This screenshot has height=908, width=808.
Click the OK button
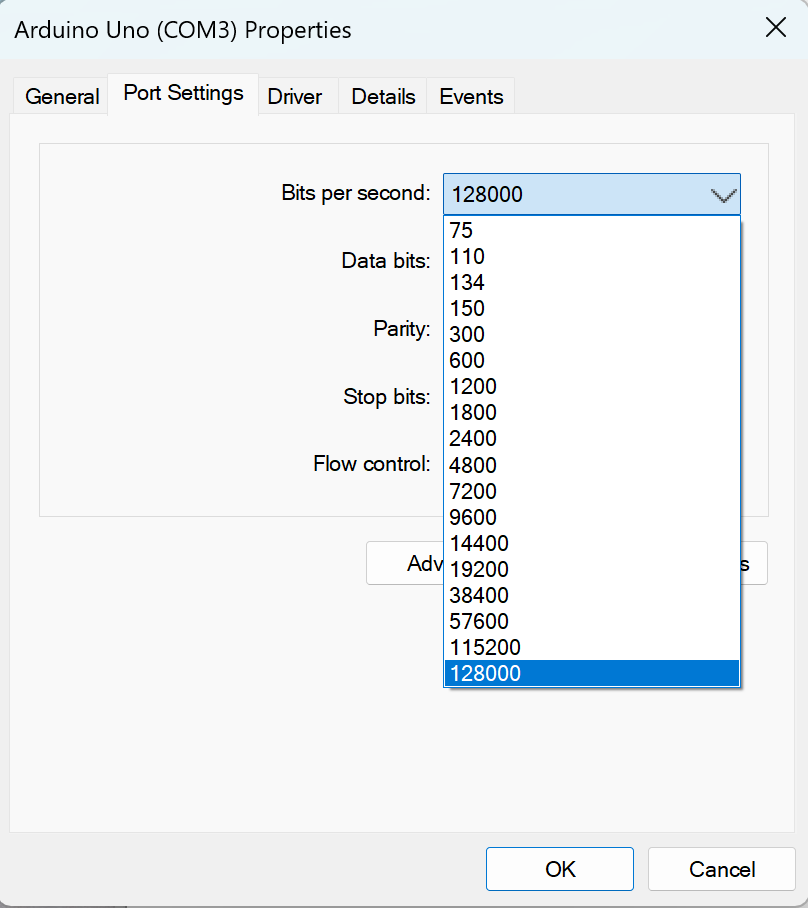(560, 869)
